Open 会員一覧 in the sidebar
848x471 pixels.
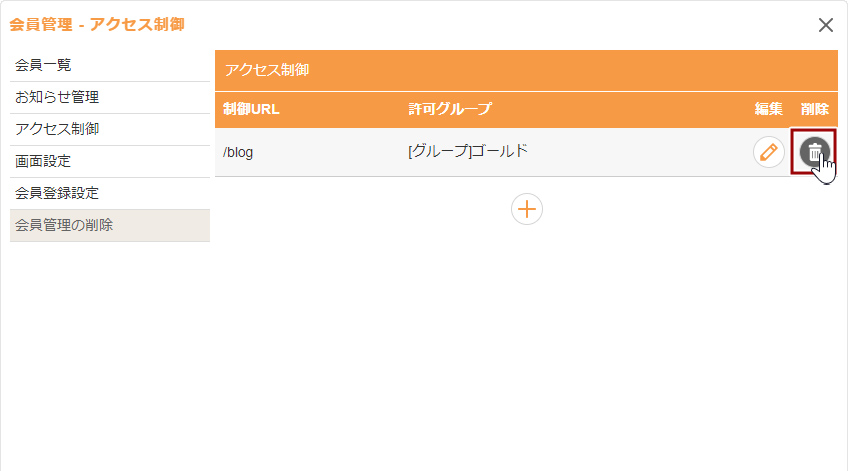(110, 65)
